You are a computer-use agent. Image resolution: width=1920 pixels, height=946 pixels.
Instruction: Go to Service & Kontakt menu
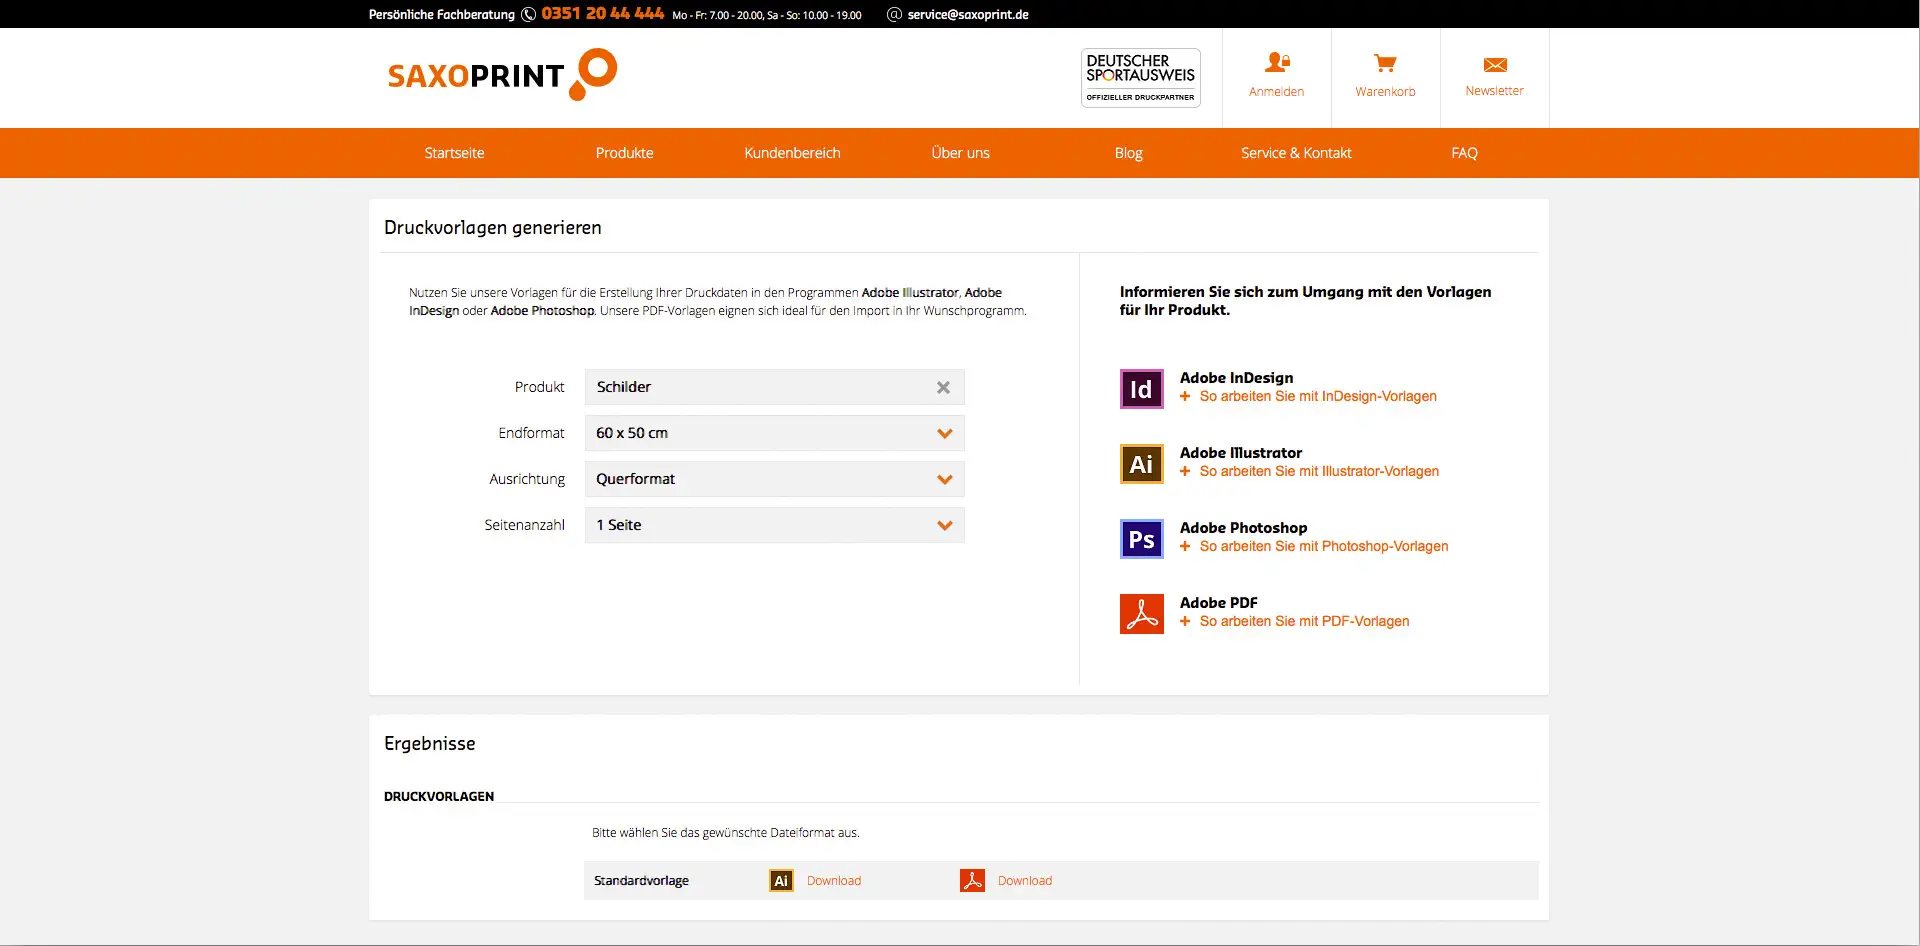click(1295, 153)
